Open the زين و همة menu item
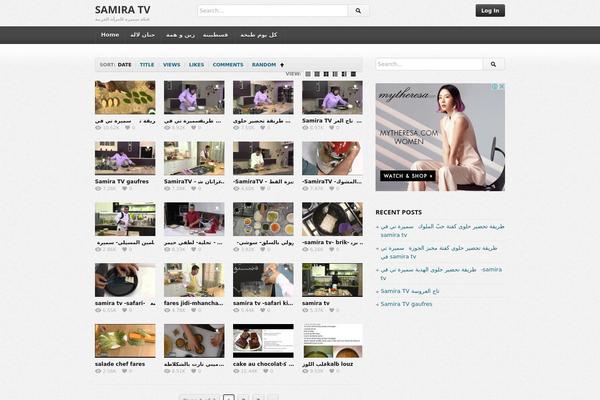 point(180,35)
